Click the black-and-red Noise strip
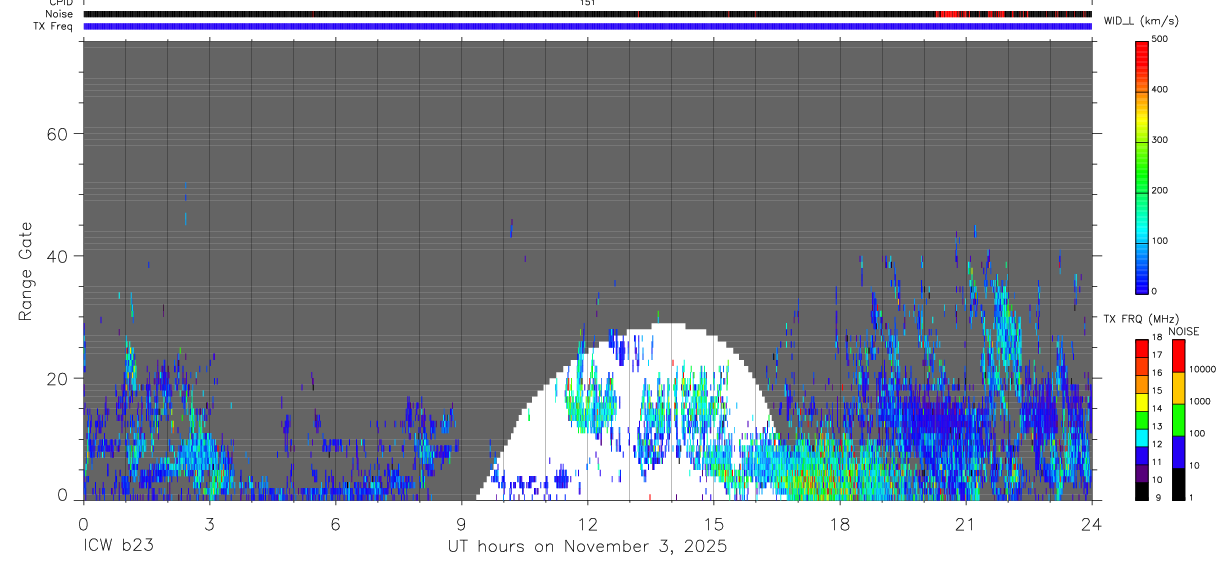The width and height of the screenshot is (1228, 567). (588, 14)
